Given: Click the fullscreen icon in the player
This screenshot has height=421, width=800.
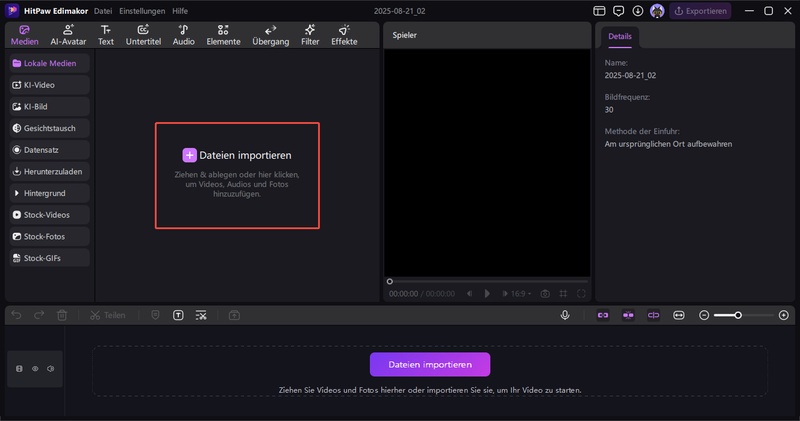Looking at the screenshot, I should coord(582,294).
